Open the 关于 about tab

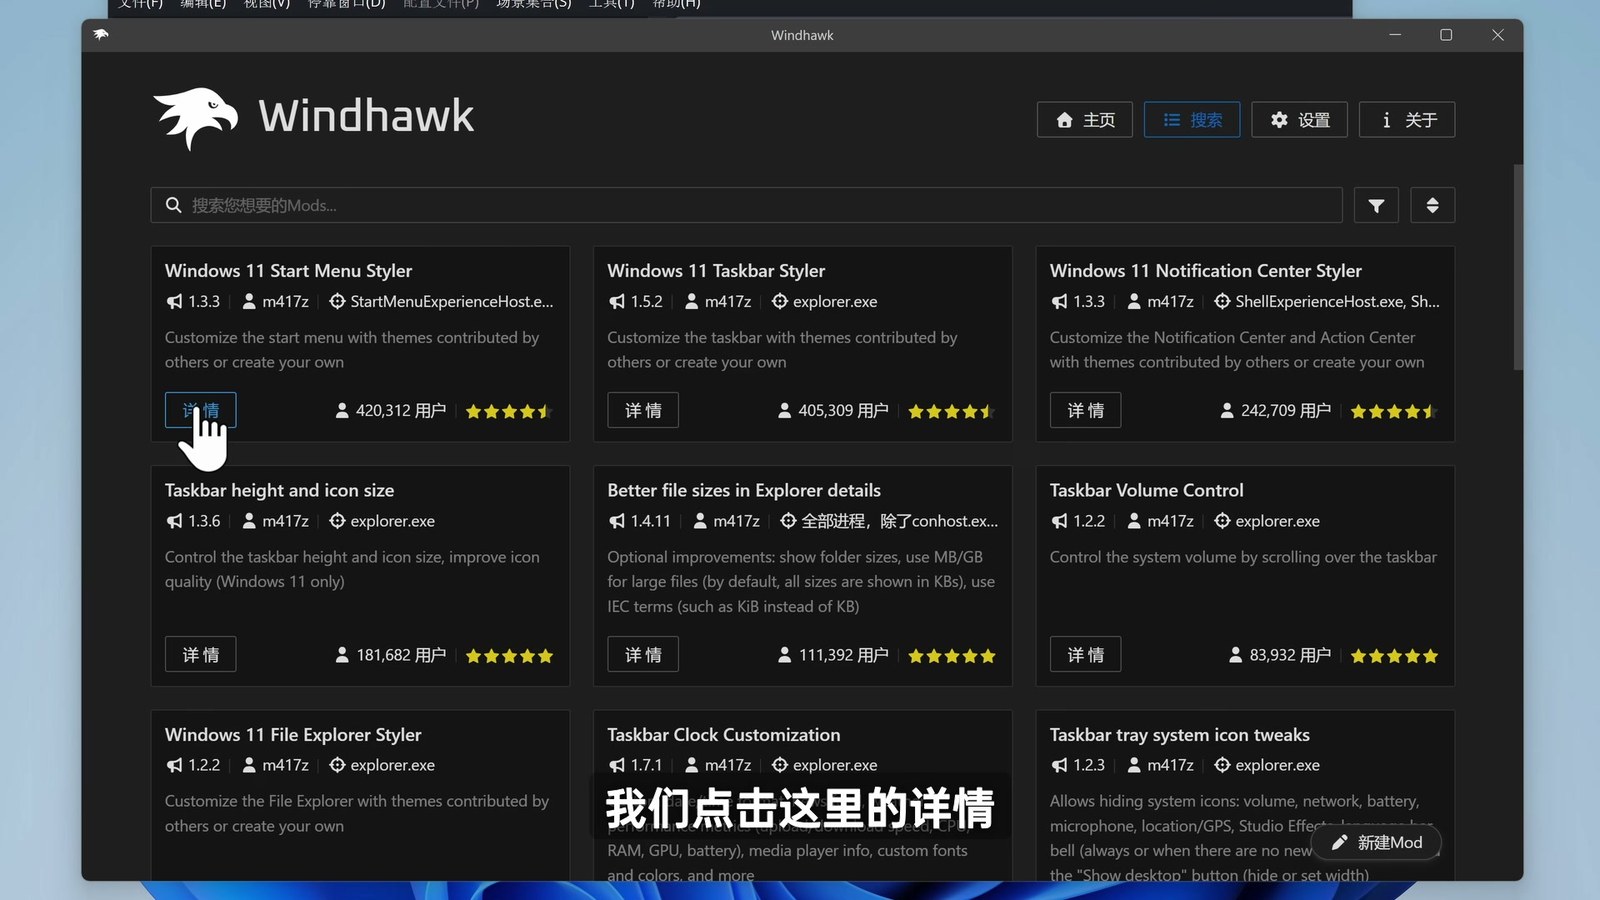pyautogui.click(x=1407, y=120)
